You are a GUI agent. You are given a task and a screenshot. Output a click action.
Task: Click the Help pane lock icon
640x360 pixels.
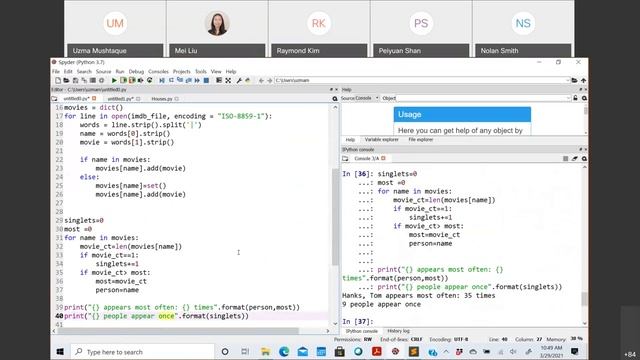(576, 98)
